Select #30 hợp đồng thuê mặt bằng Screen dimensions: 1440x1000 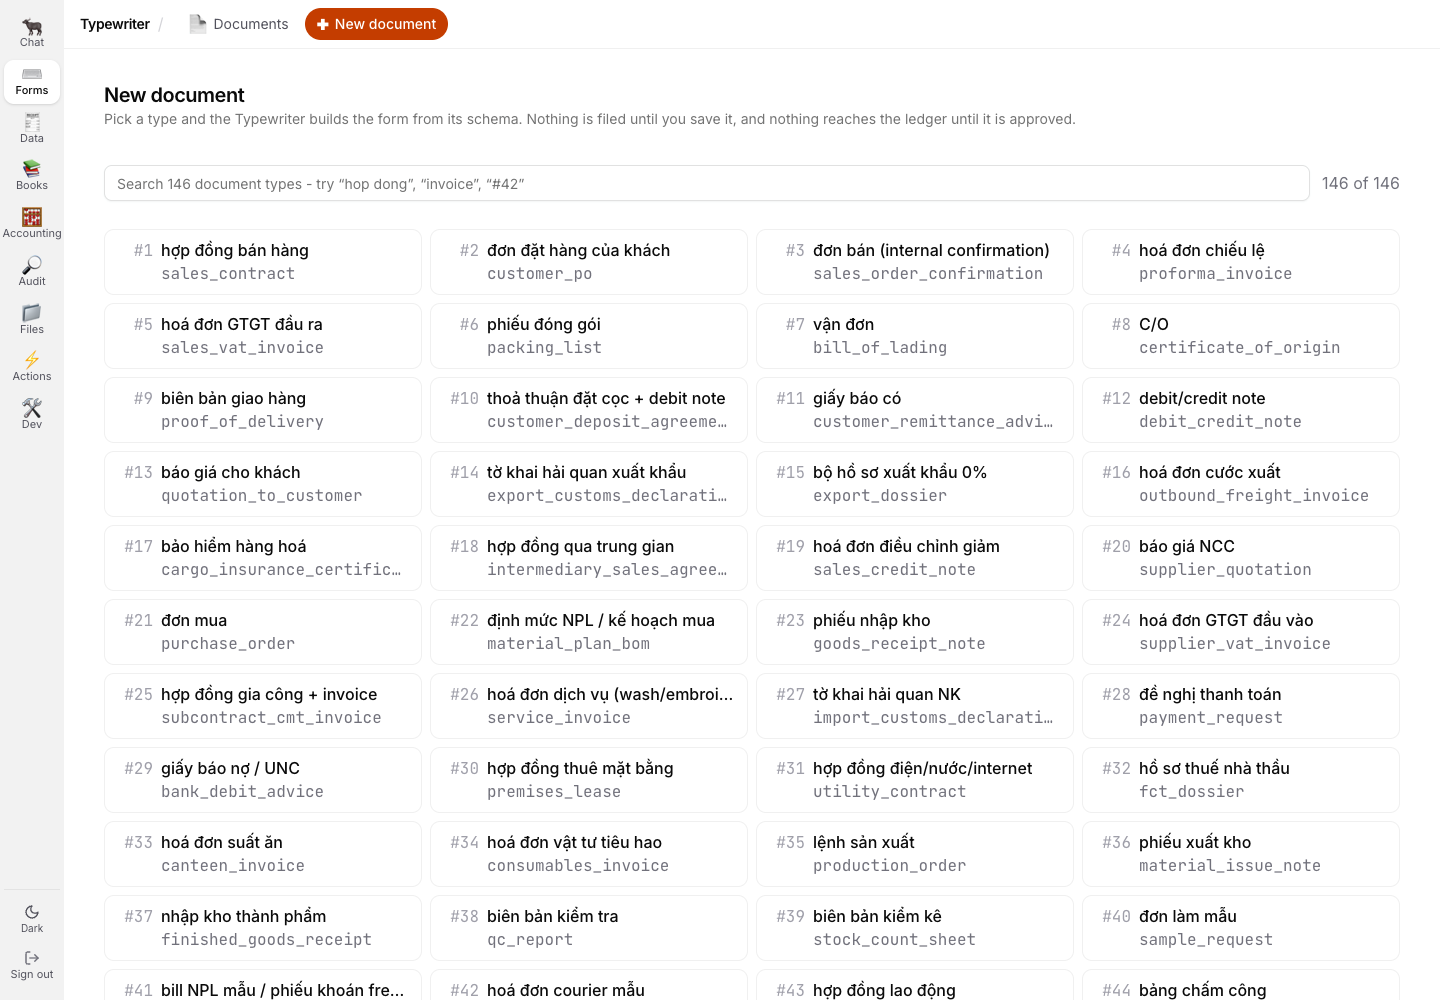point(589,780)
